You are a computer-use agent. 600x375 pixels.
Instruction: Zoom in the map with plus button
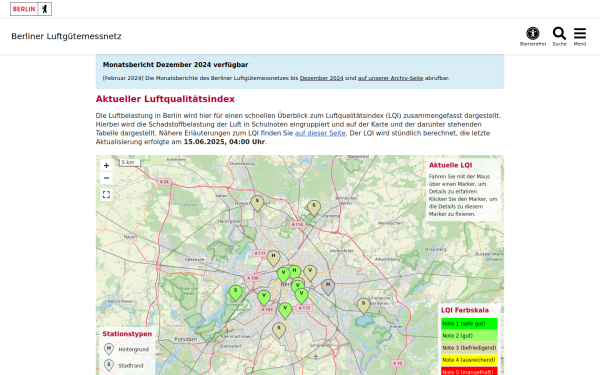pos(106,165)
